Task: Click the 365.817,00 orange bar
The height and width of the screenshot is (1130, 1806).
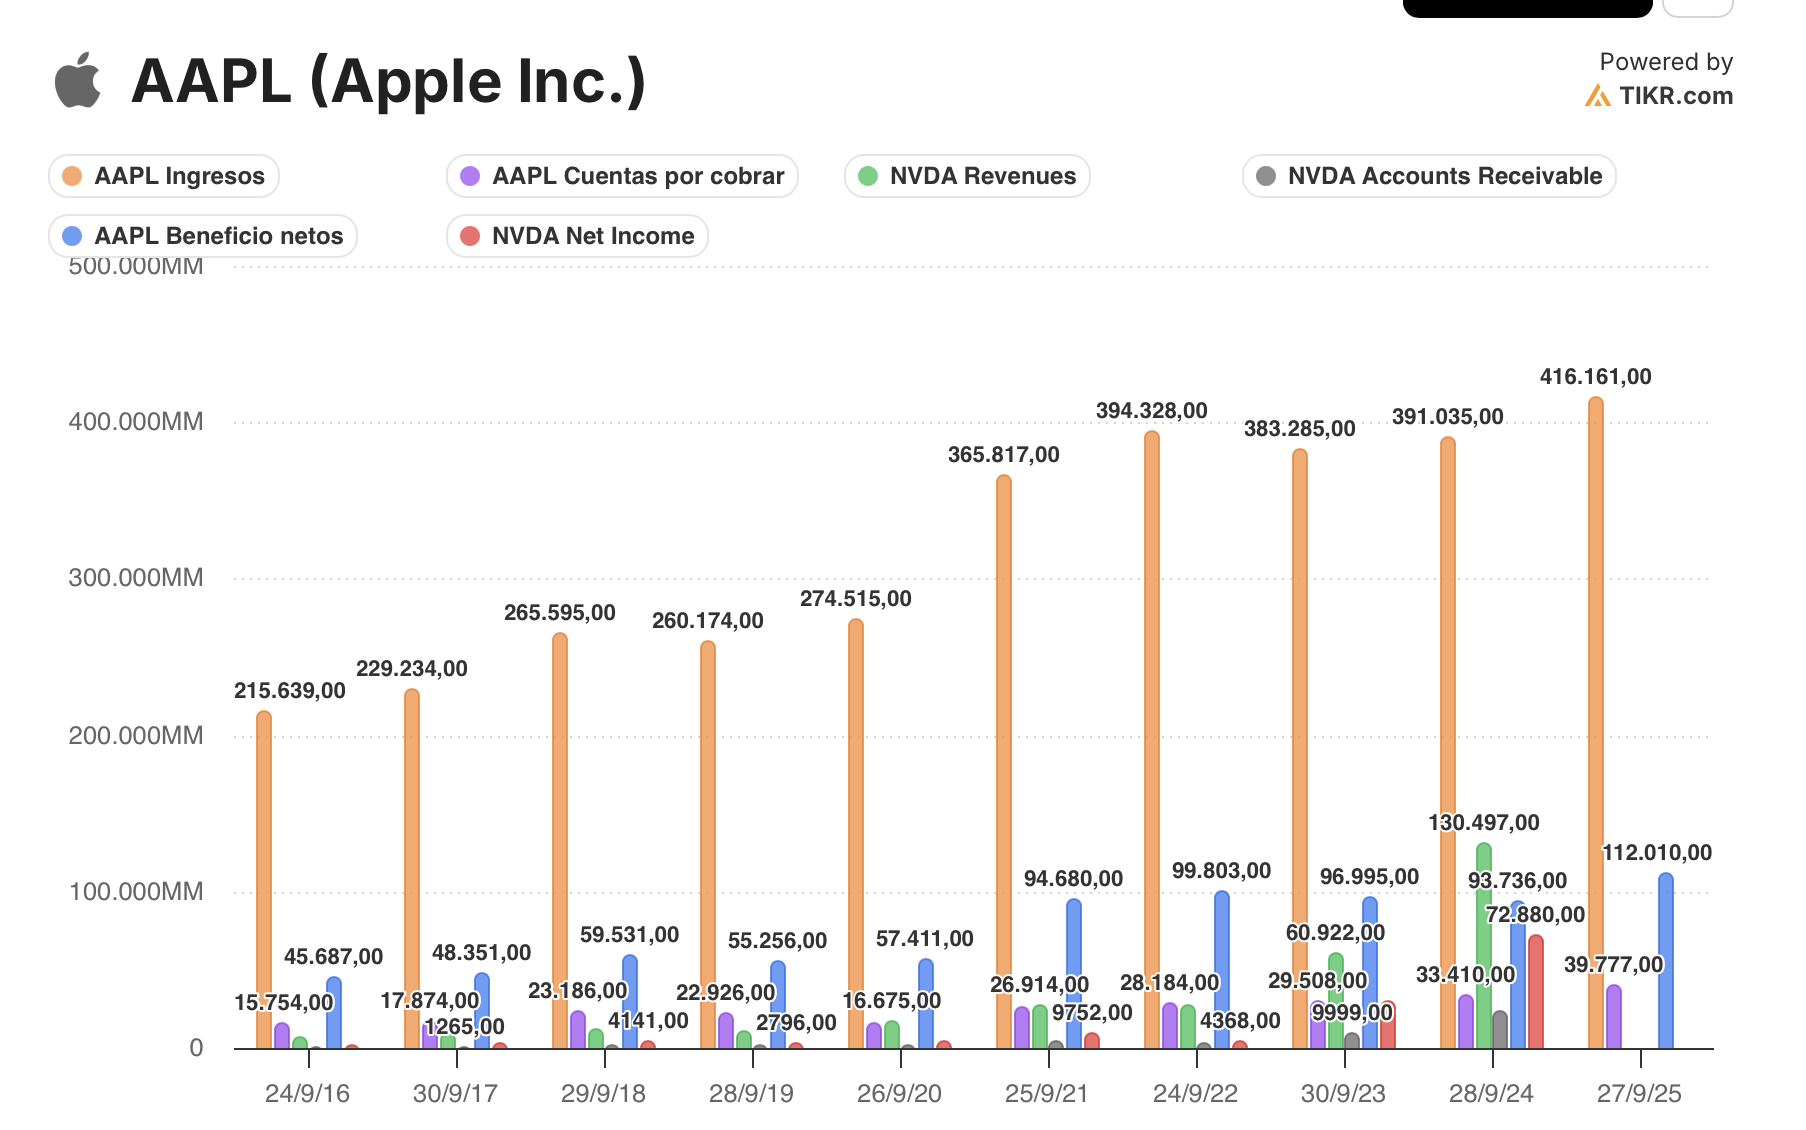Action: (1004, 760)
